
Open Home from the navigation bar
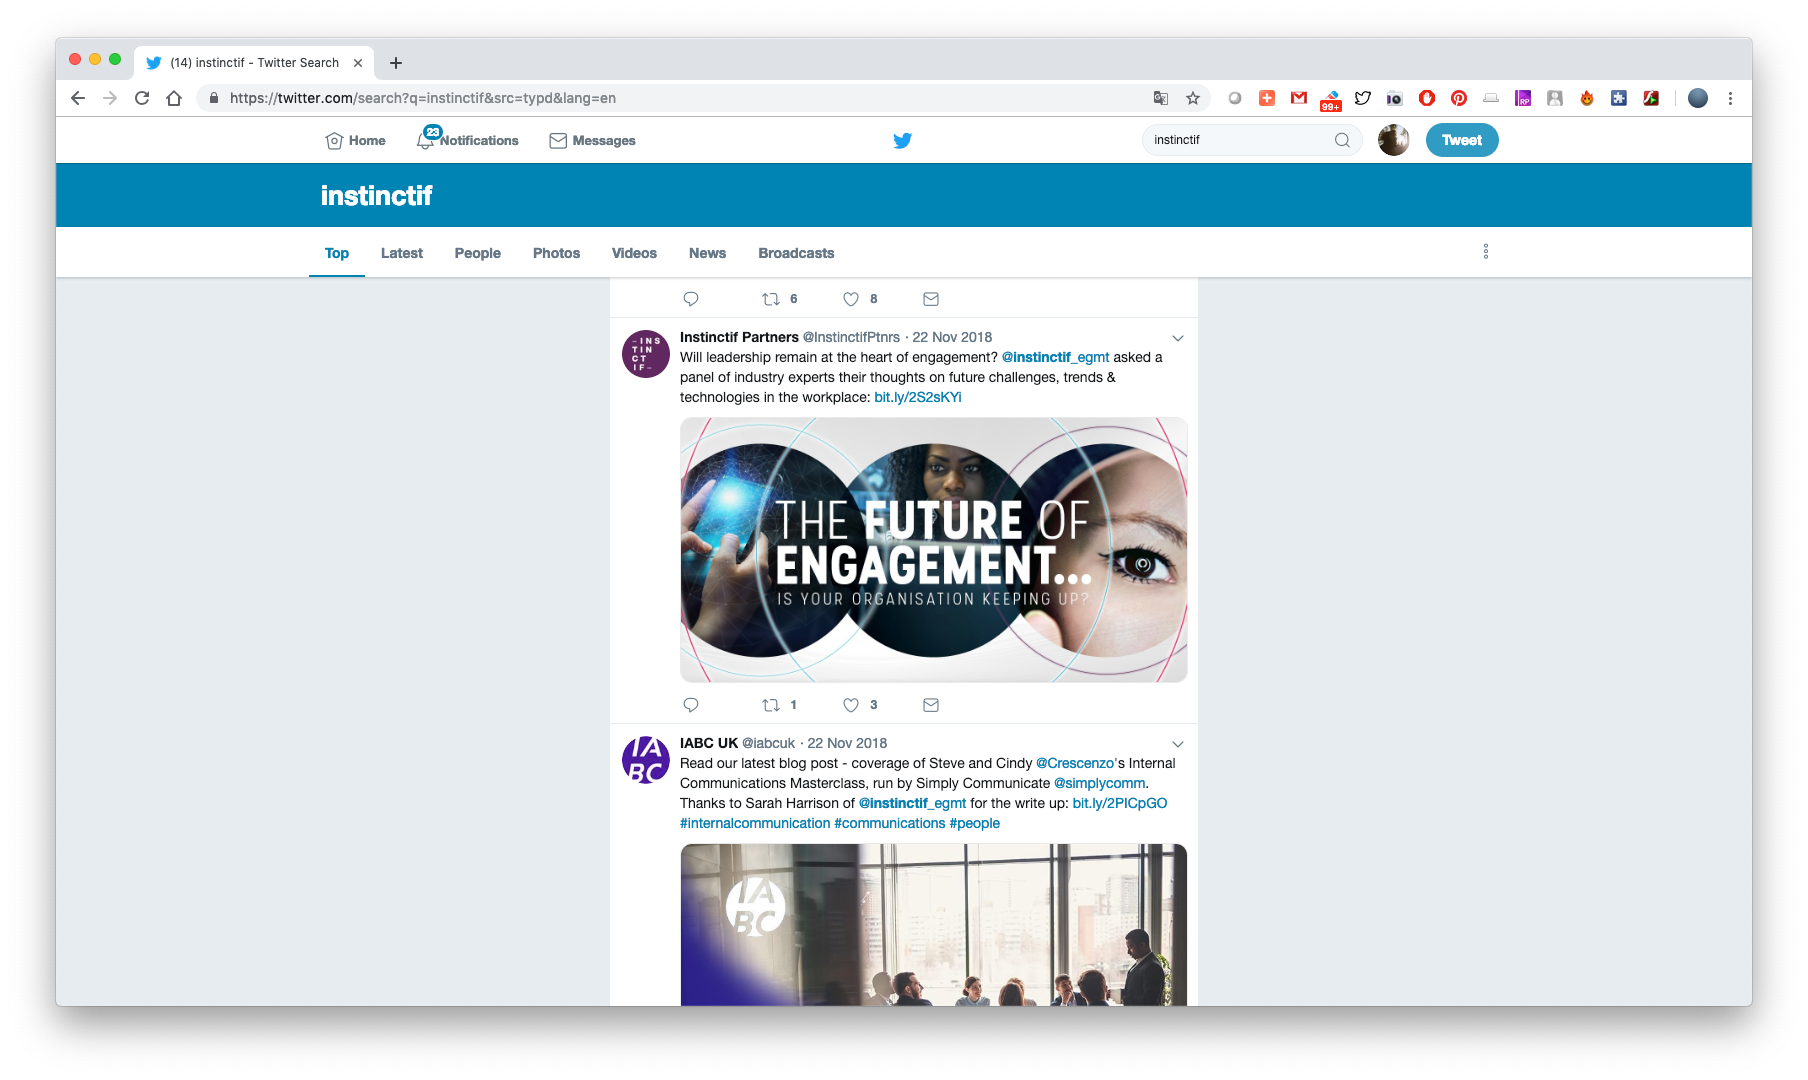coord(355,141)
